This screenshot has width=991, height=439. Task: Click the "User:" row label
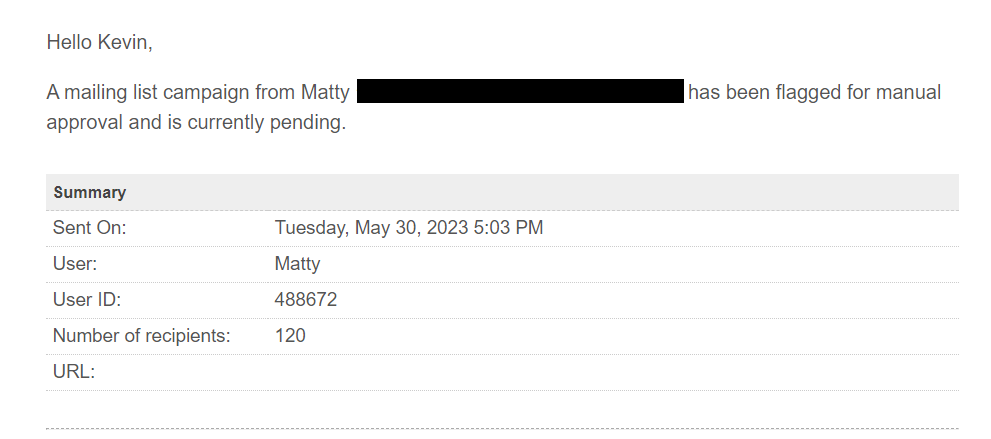pyautogui.click(x=74, y=264)
